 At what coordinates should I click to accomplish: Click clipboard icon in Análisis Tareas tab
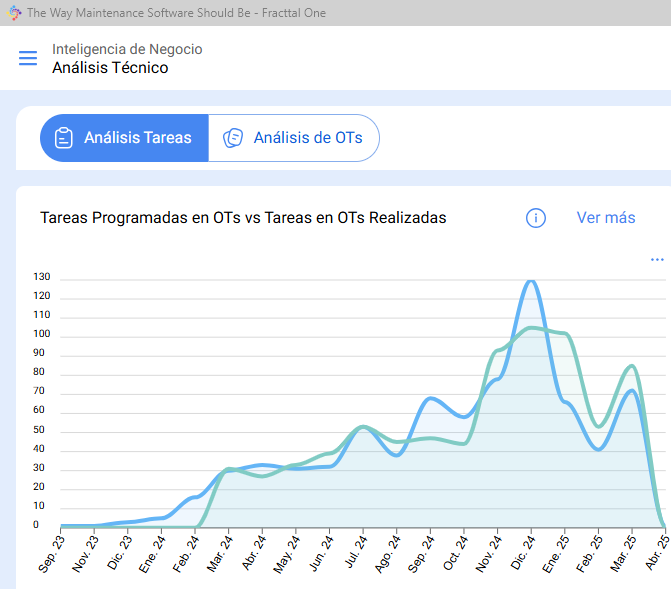pyautogui.click(x=64, y=138)
